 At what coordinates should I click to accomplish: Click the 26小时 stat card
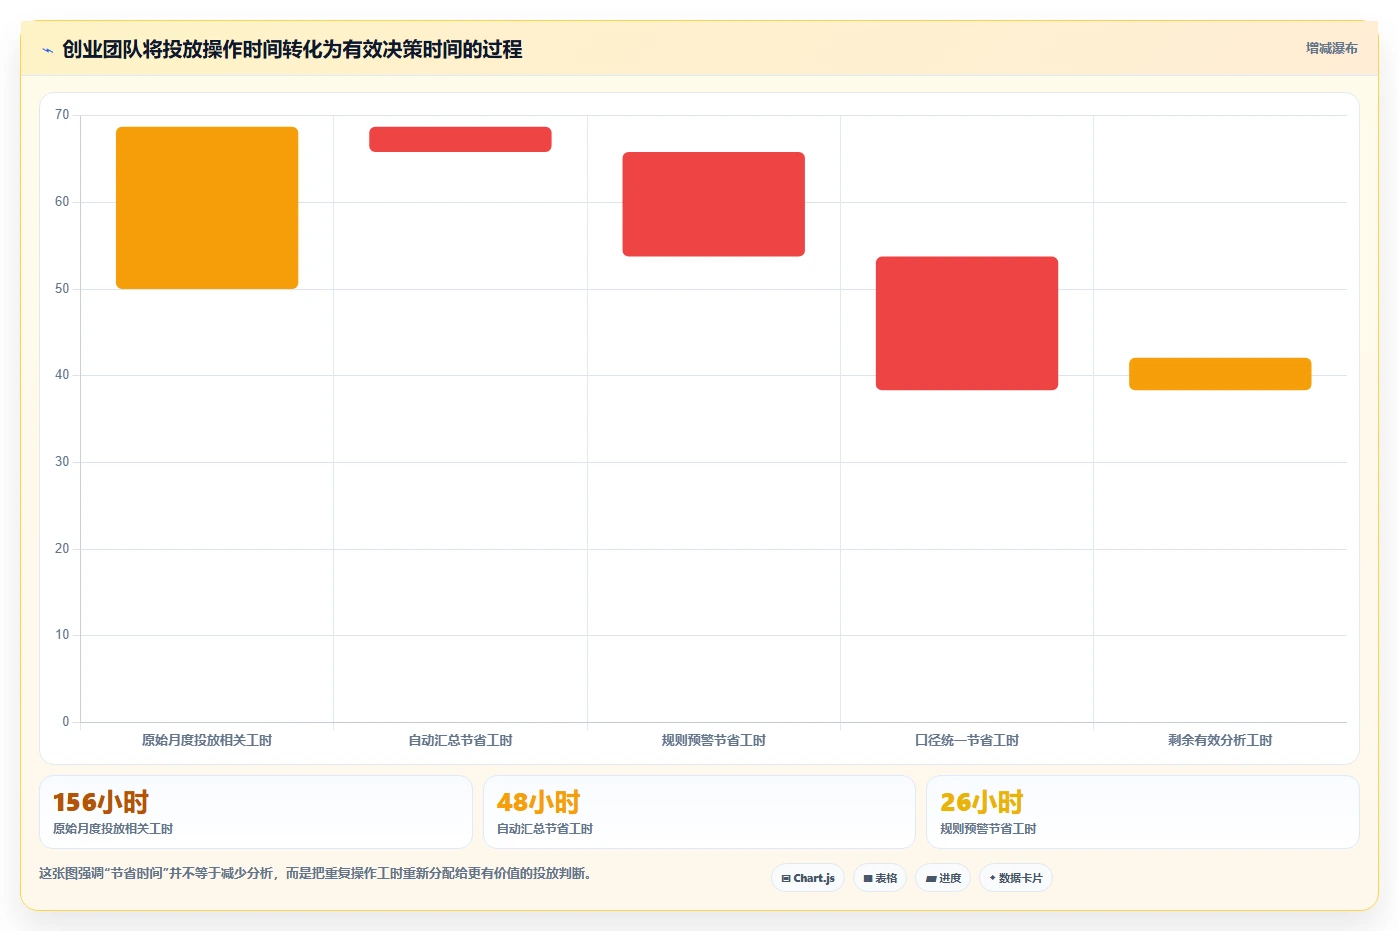pyautogui.click(x=1142, y=812)
